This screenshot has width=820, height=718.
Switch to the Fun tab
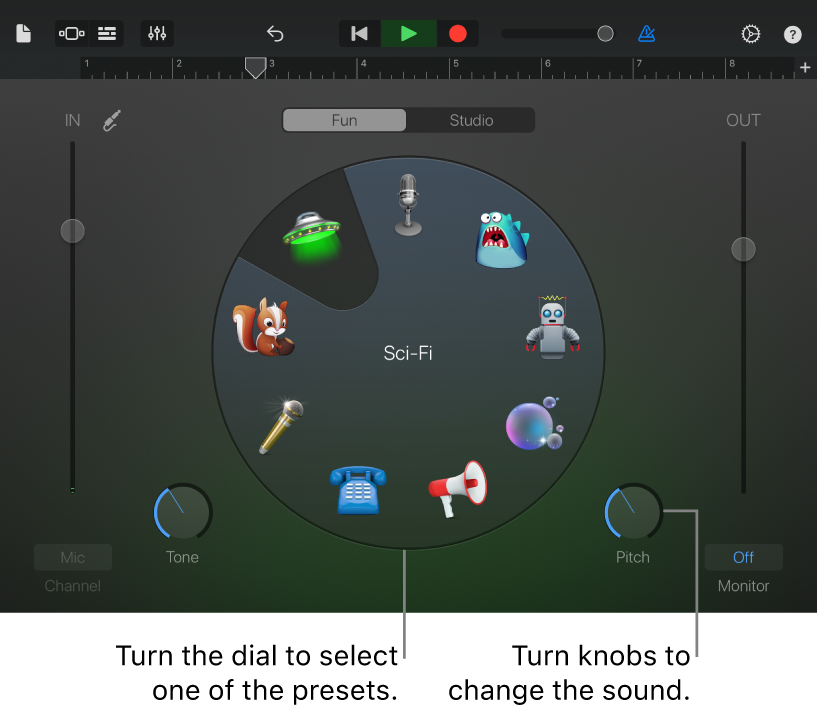344,120
